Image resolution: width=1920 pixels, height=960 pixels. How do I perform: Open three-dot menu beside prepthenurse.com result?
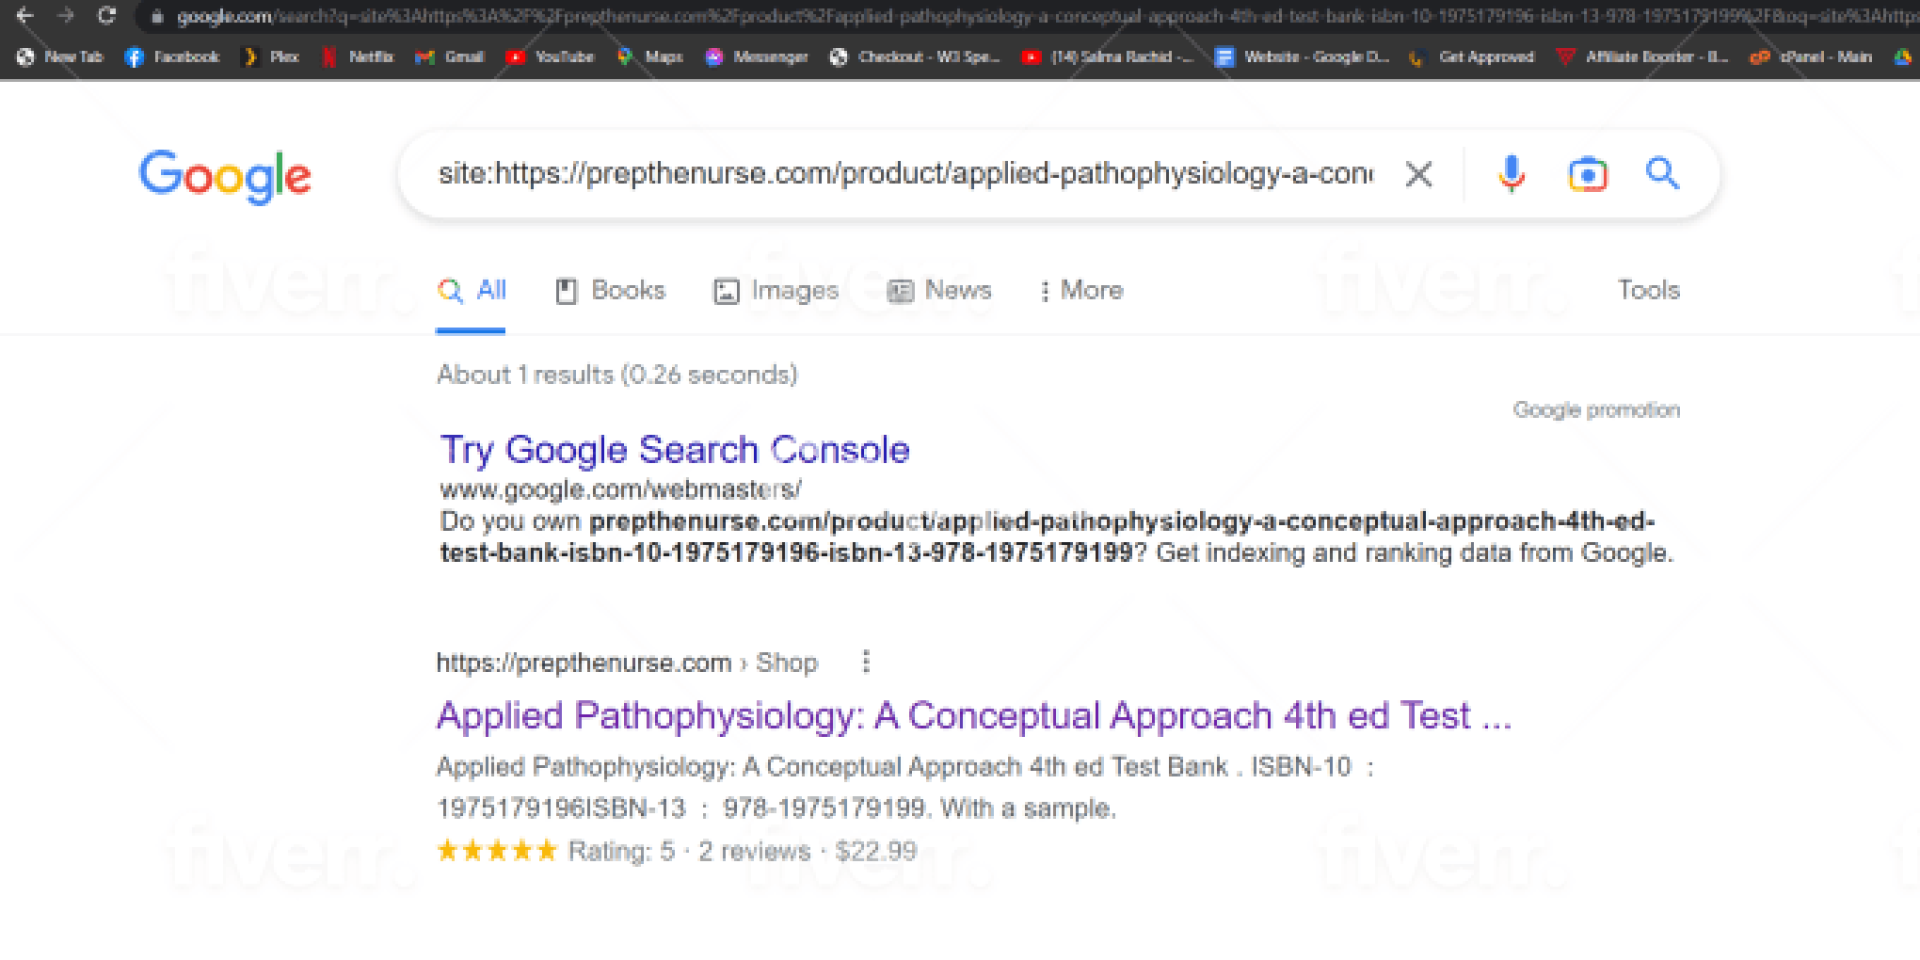tap(866, 662)
